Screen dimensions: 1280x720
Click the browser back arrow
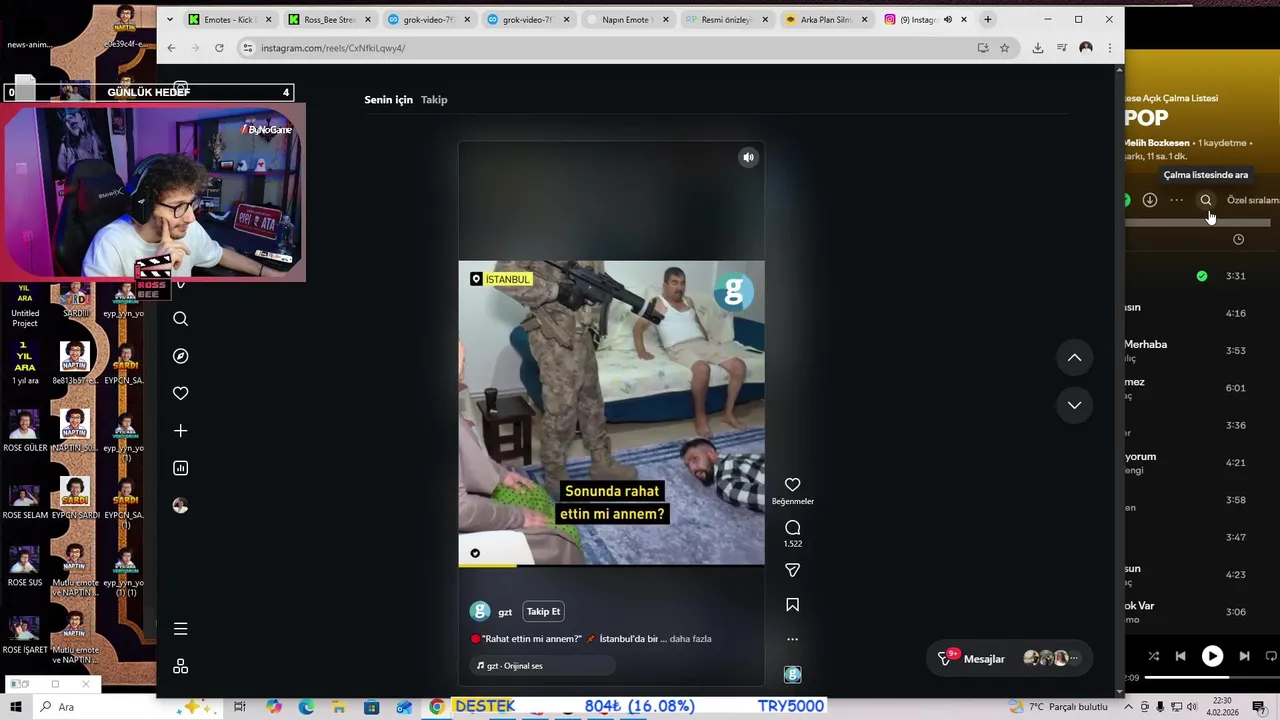(x=171, y=48)
